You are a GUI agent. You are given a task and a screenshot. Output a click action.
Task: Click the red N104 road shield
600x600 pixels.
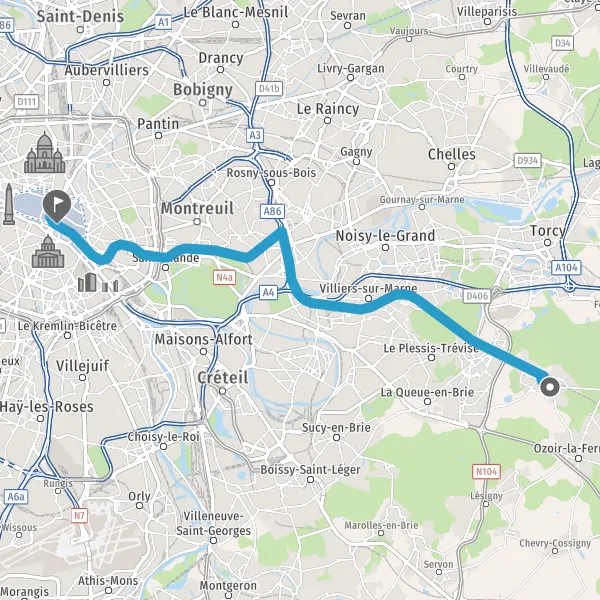(x=486, y=471)
